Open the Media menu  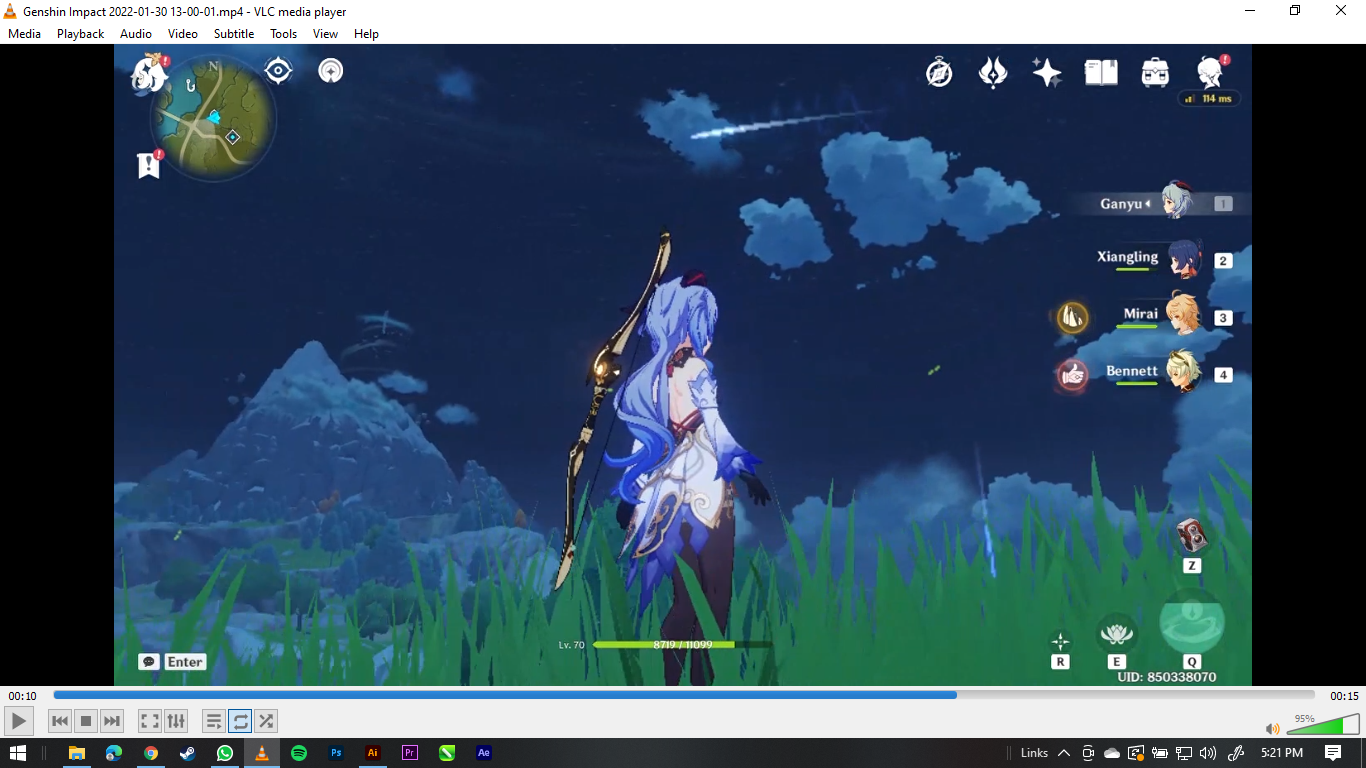coord(24,34)
